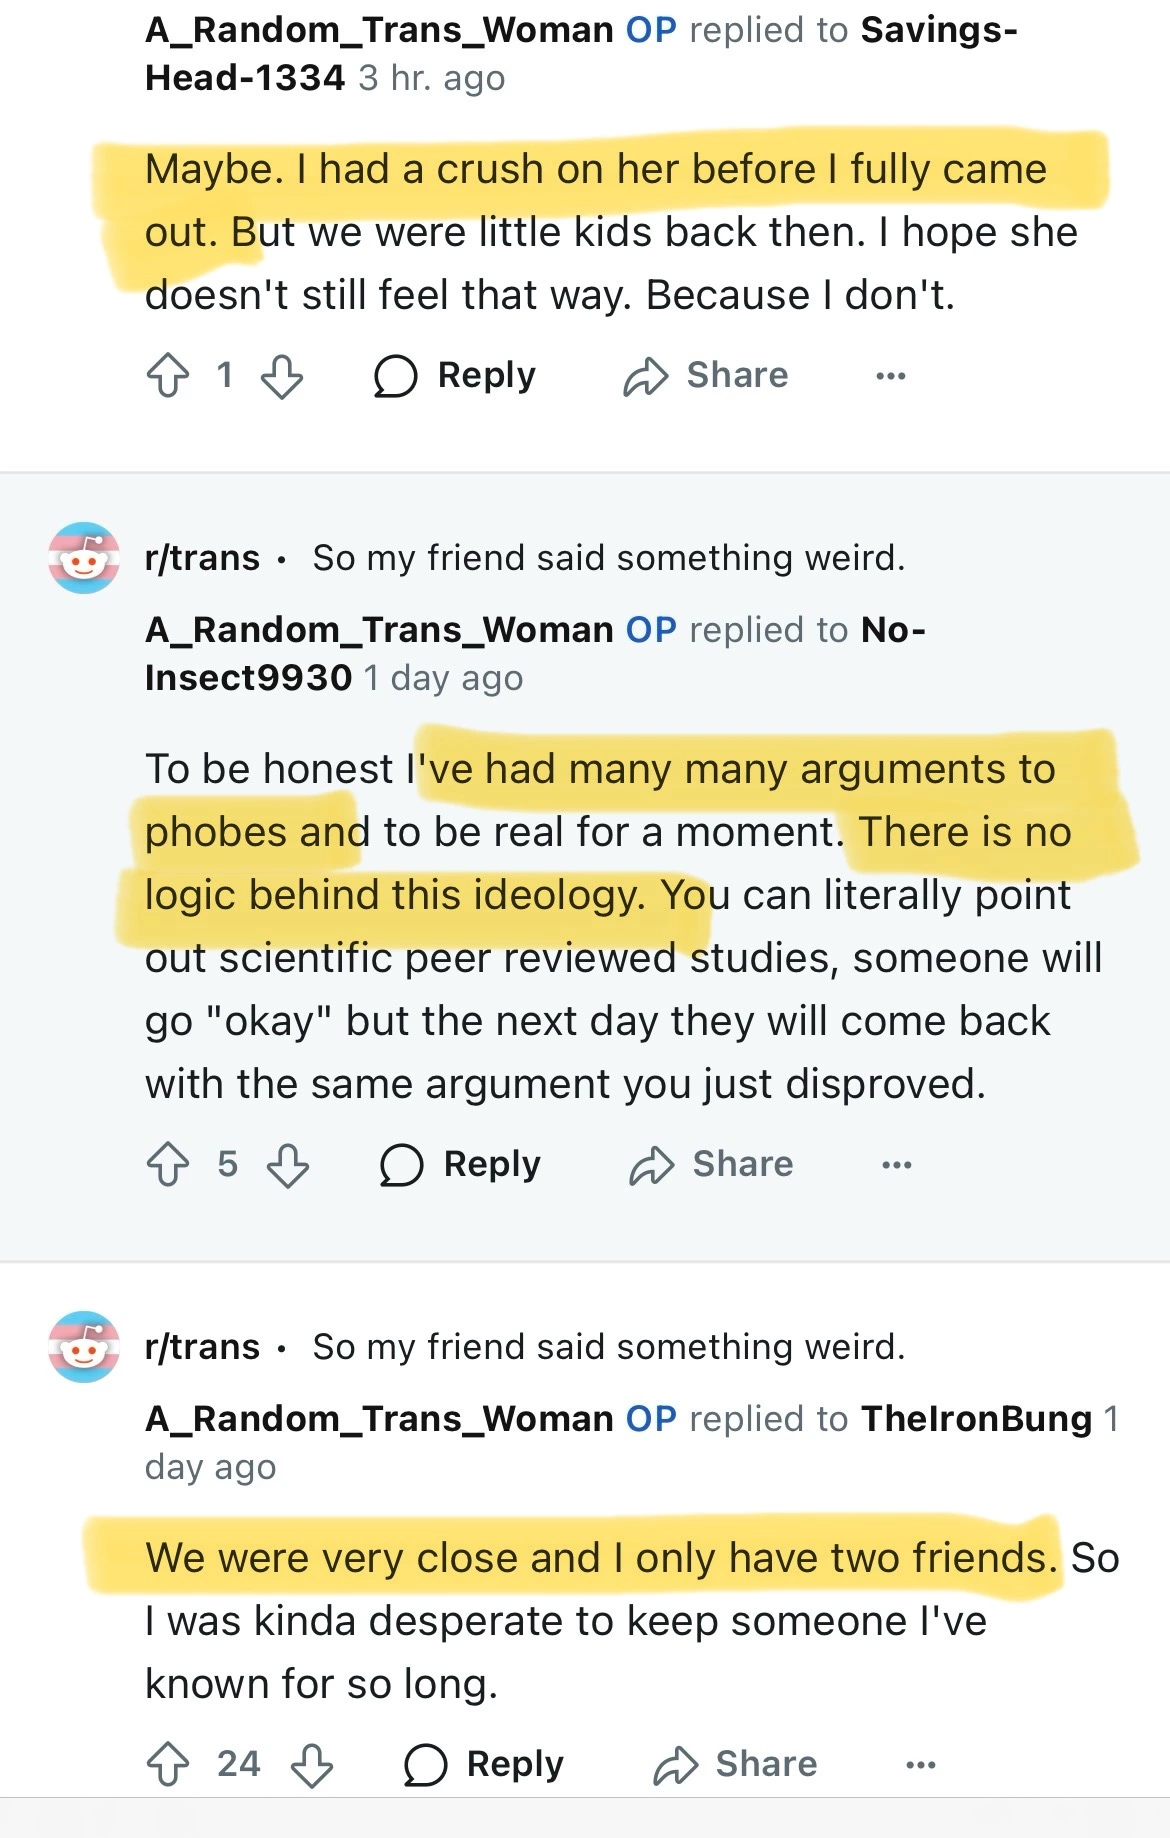Downvote the comment about the childhood crush
Screen dimensions: 1170x1838
click(x=282, y=376)
